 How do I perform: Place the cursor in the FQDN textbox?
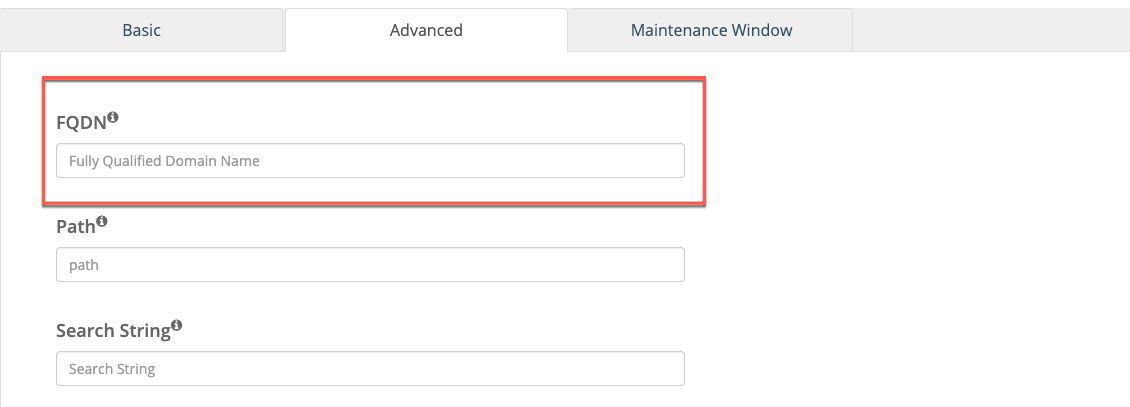coord(370,161)
